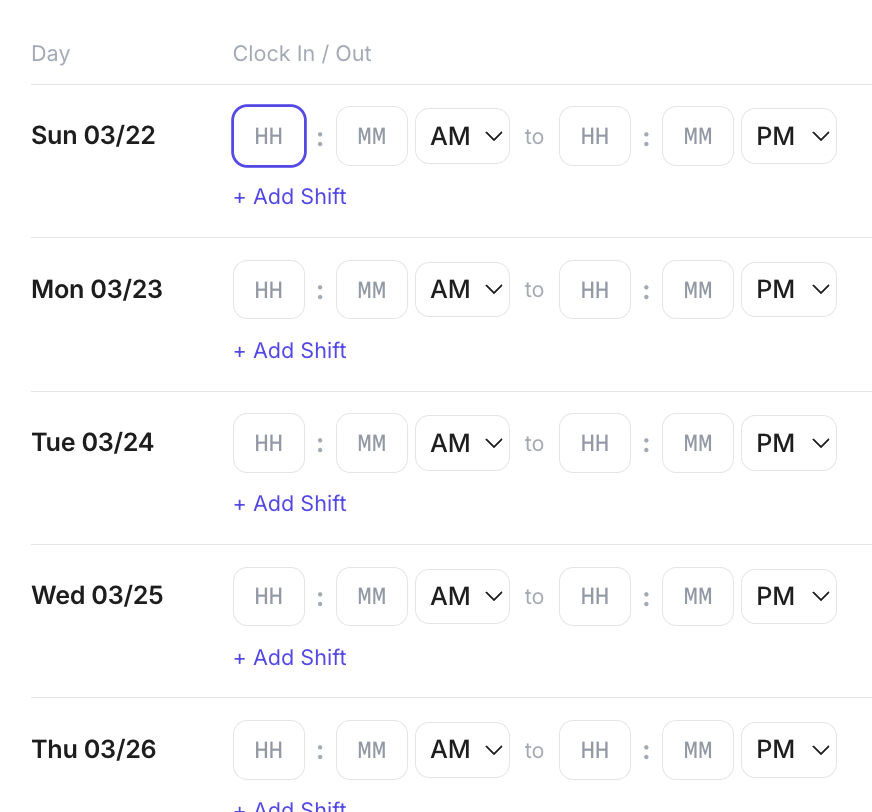Click the Sunday clock-in minutes field
Viewport: 872px width, 812px height.
[372, 136]
